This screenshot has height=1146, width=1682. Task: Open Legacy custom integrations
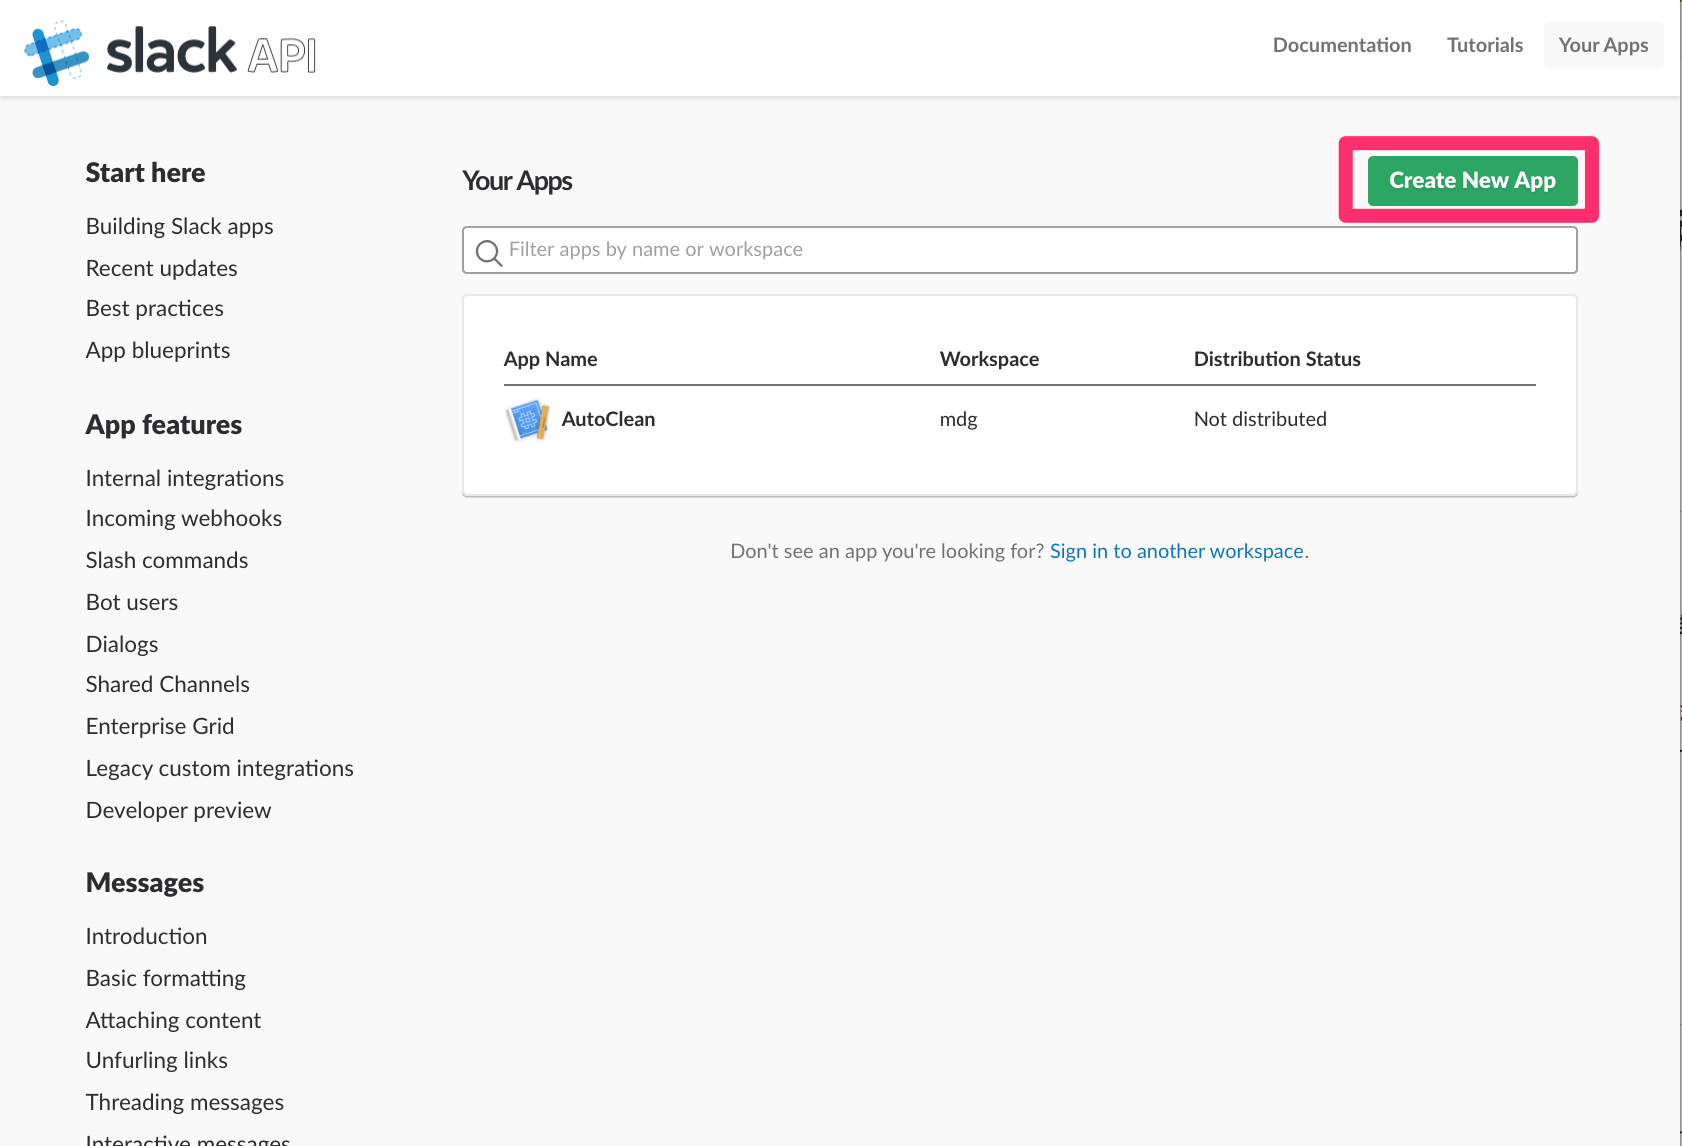click(x=220, y=768)
